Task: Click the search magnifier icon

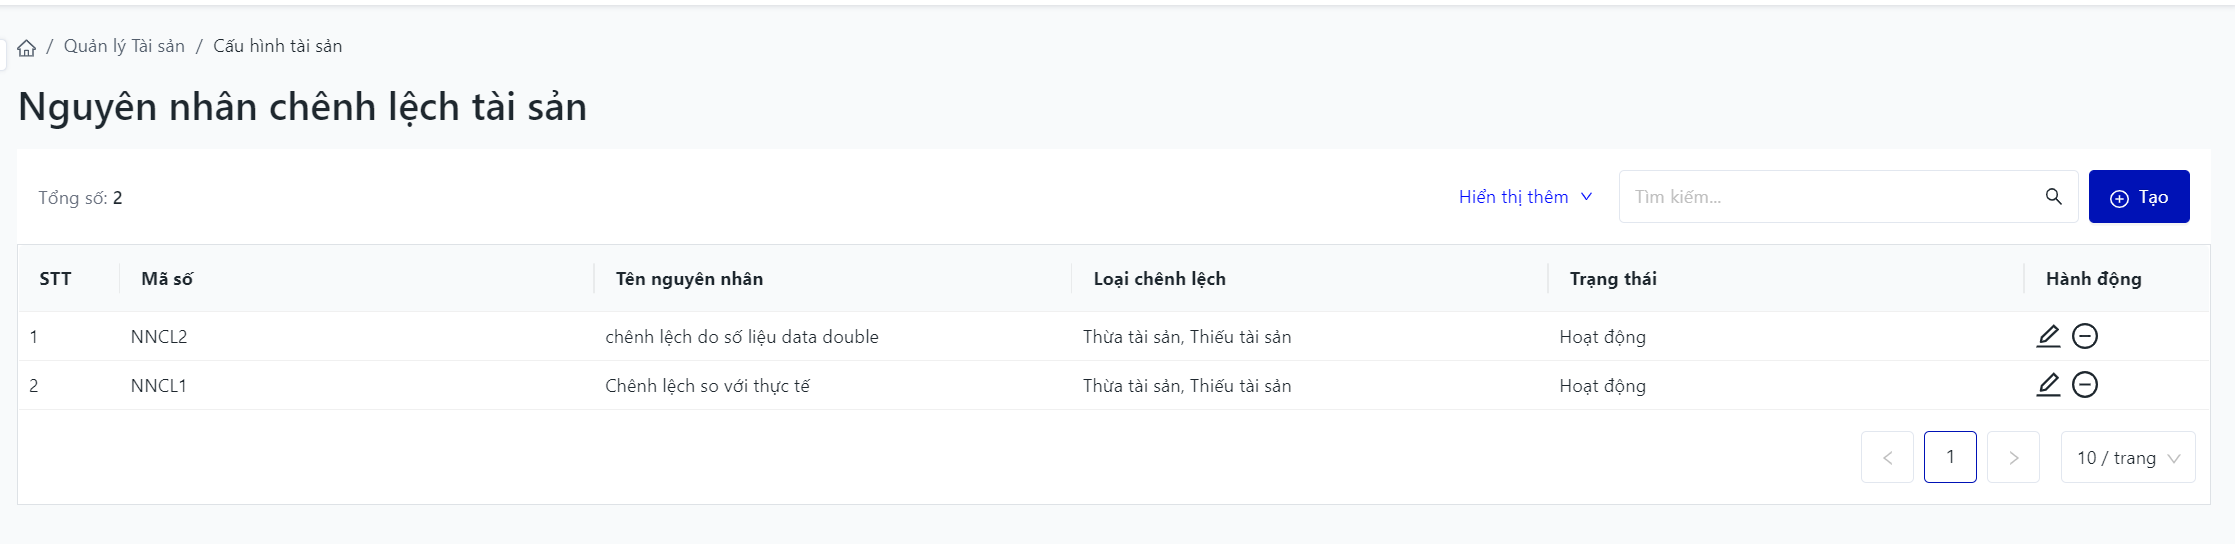Action: pyautogui.click(x=2053, y=197)
